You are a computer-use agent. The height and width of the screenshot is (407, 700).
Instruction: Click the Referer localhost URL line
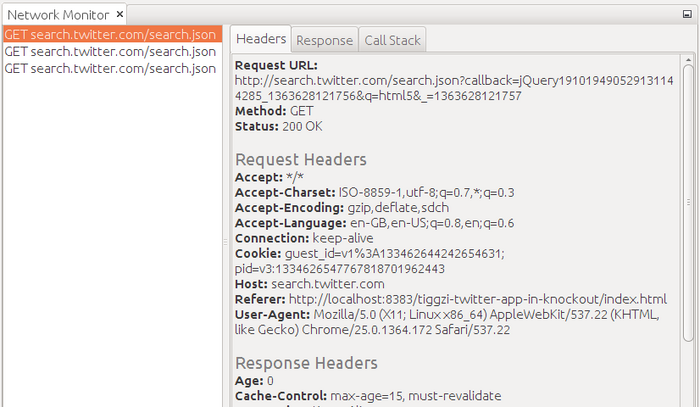point(451,299)
